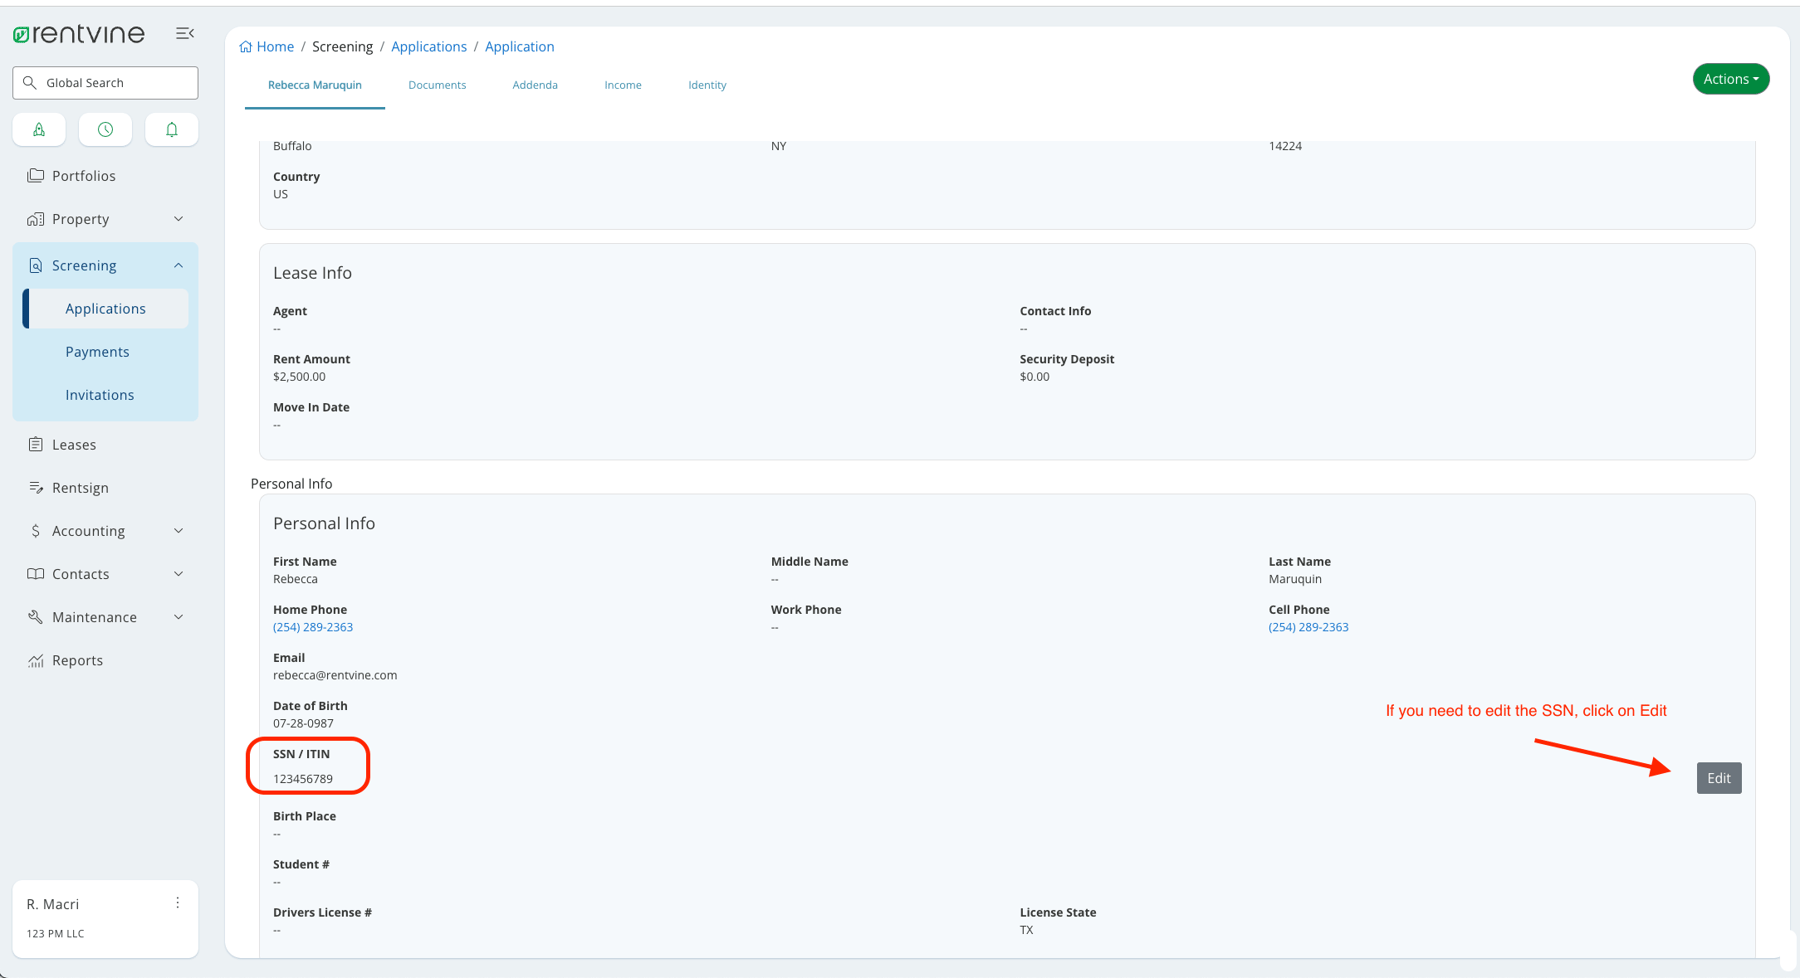Open the Actions dropdown
The height and width of the screenshot is (978, 1800).
tap(1730, 78)
